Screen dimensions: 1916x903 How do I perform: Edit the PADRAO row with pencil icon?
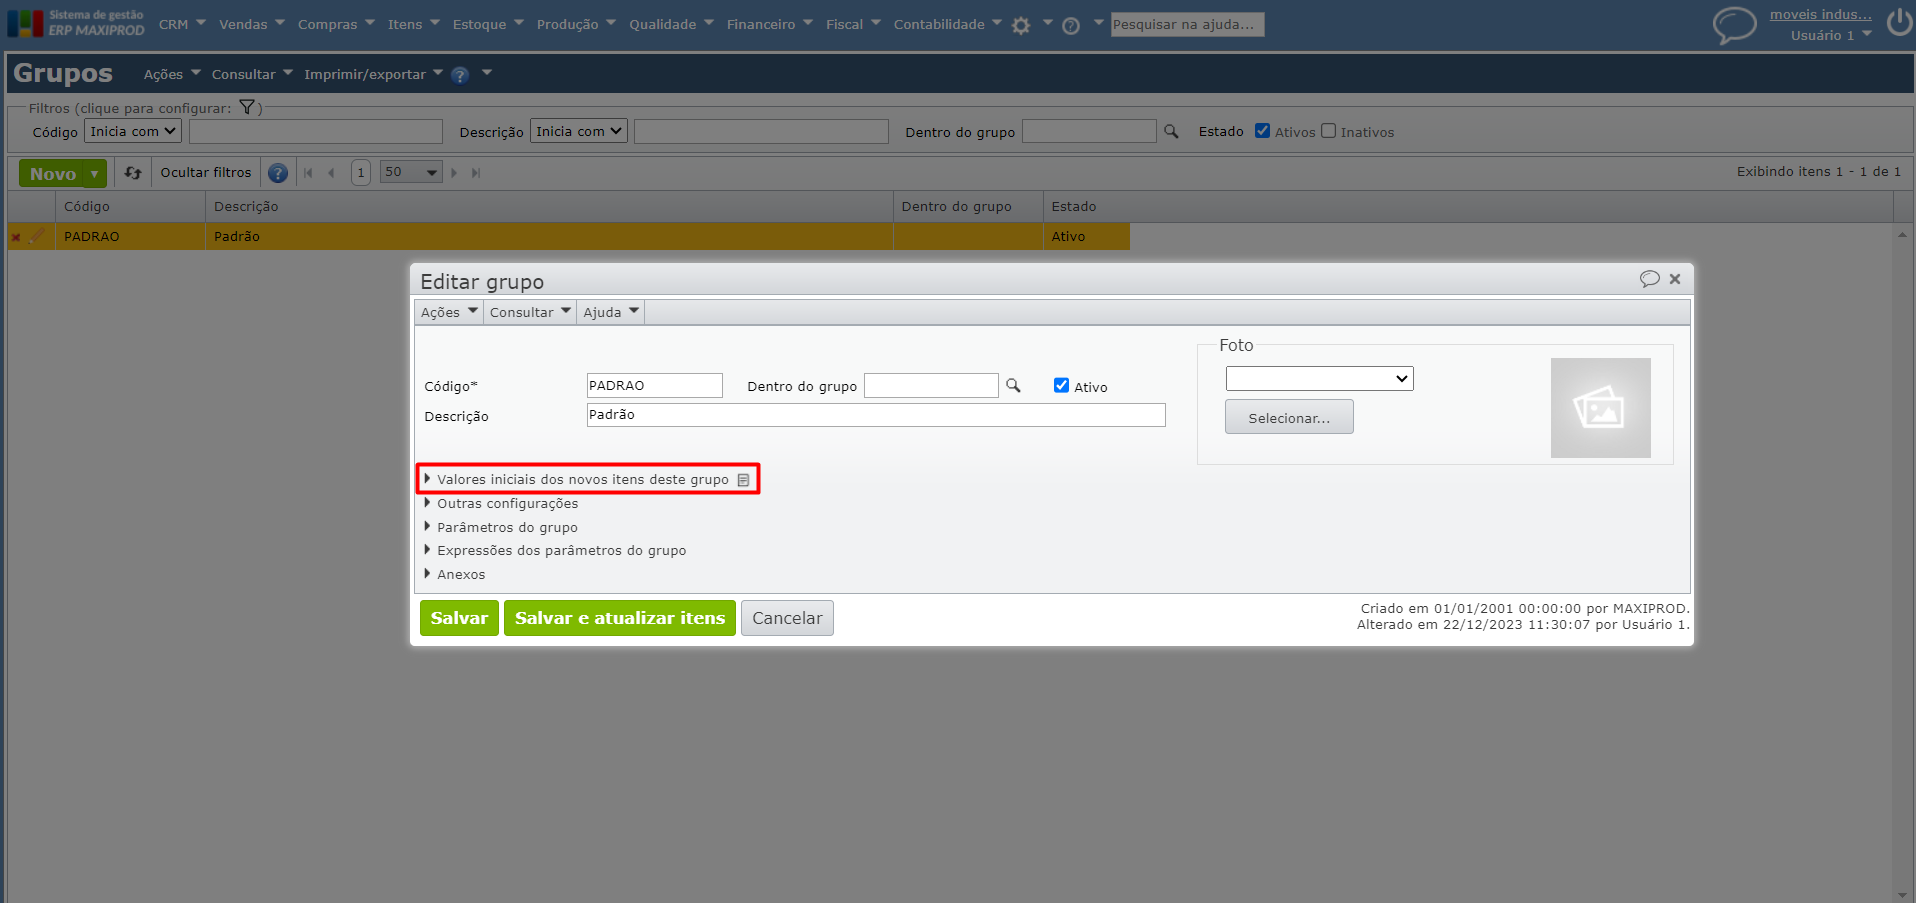(x=38, y=236)
